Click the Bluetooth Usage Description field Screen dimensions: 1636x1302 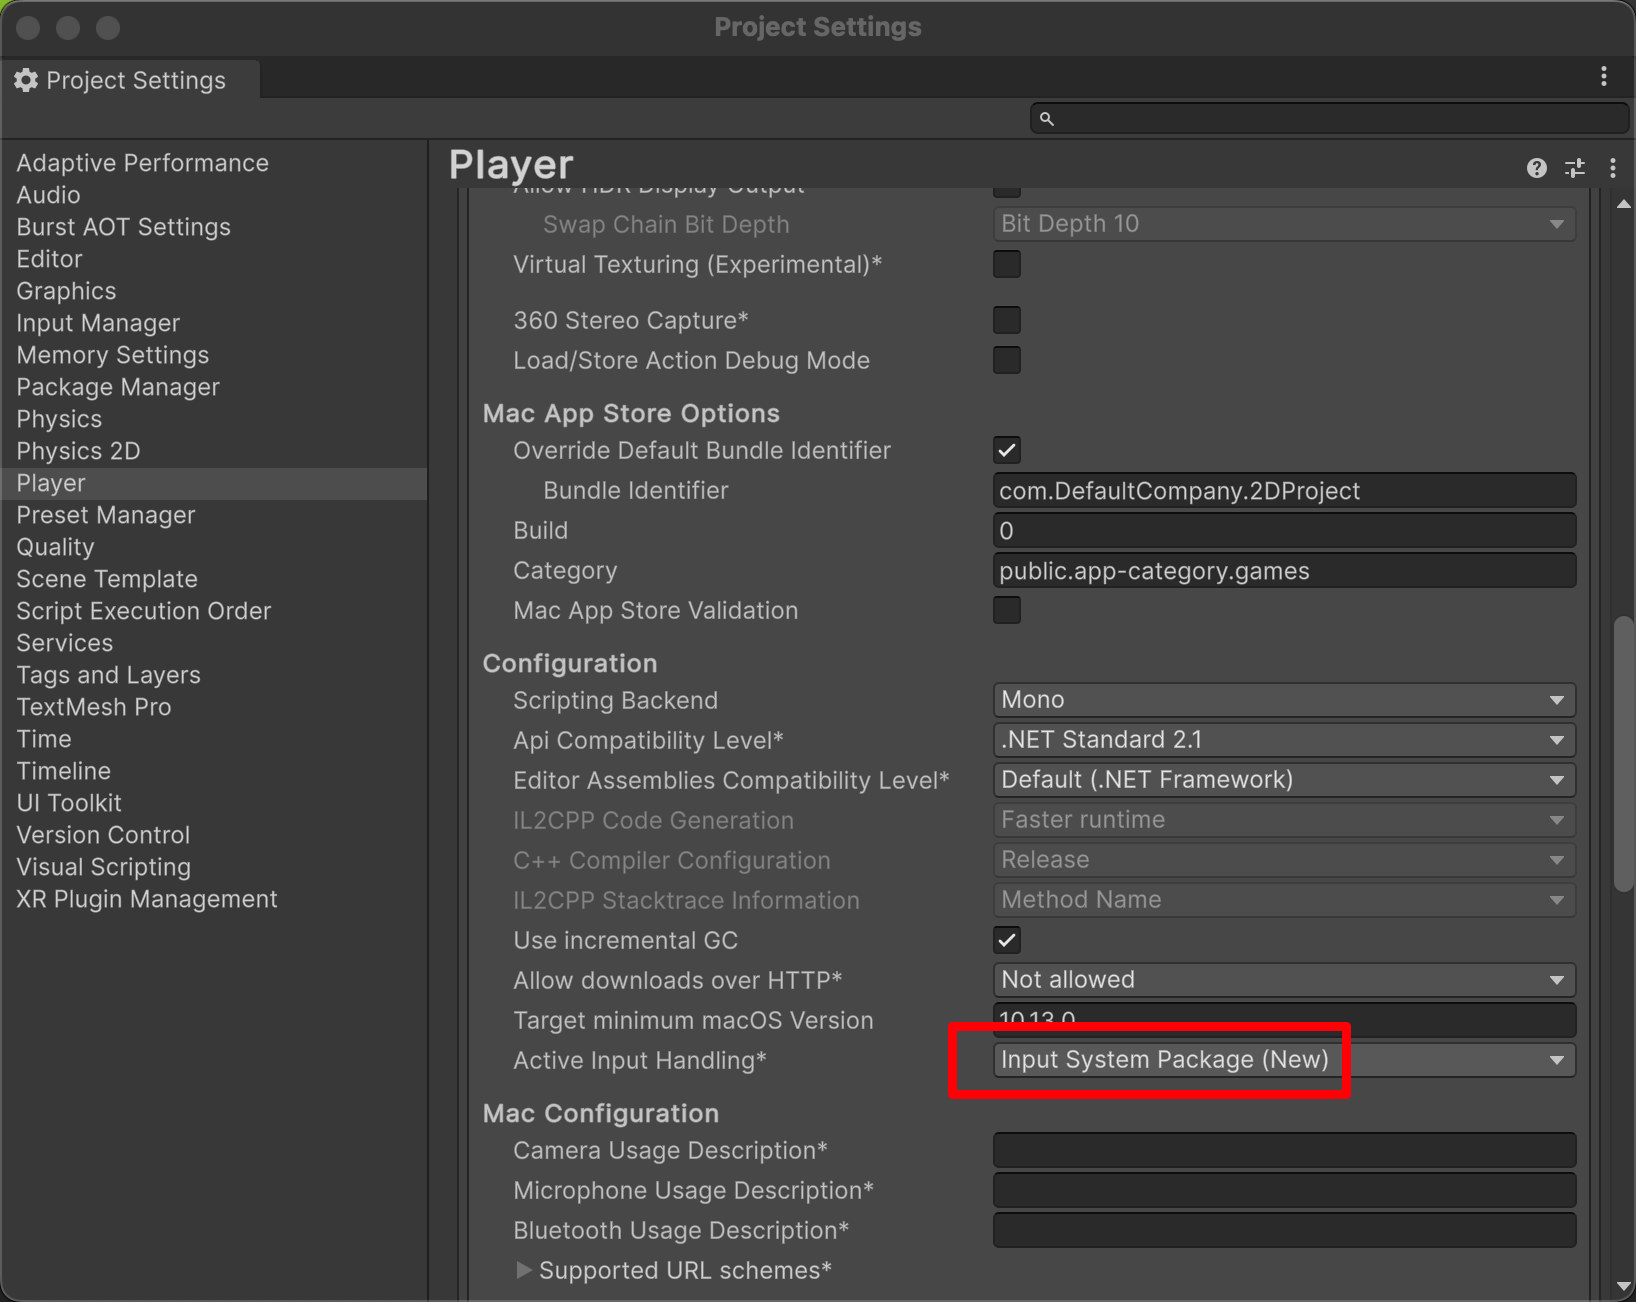[x=1284, y=1230]
